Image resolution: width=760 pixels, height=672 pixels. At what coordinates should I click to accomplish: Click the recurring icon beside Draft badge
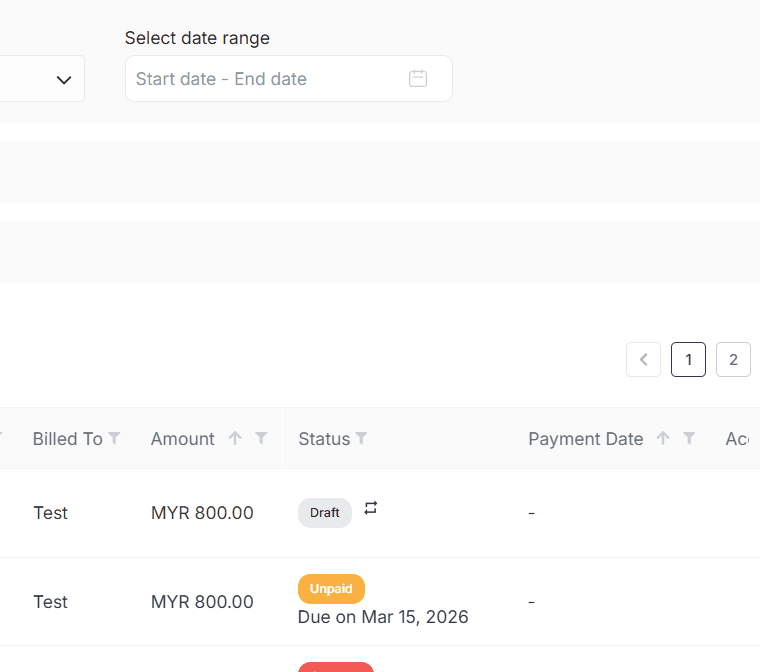[371, 508]
